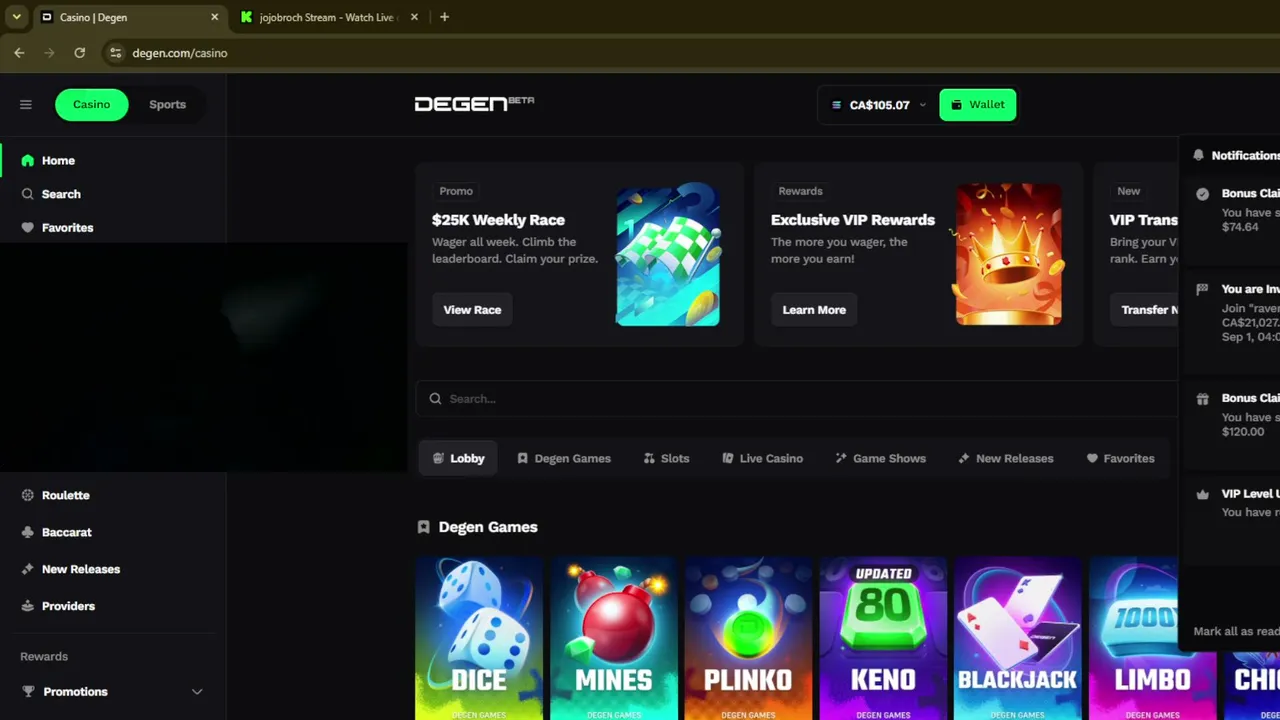Launch the Keno game
Image resolution: width=1280 pixels, height=720 pixels.
[x=883, y=638]
